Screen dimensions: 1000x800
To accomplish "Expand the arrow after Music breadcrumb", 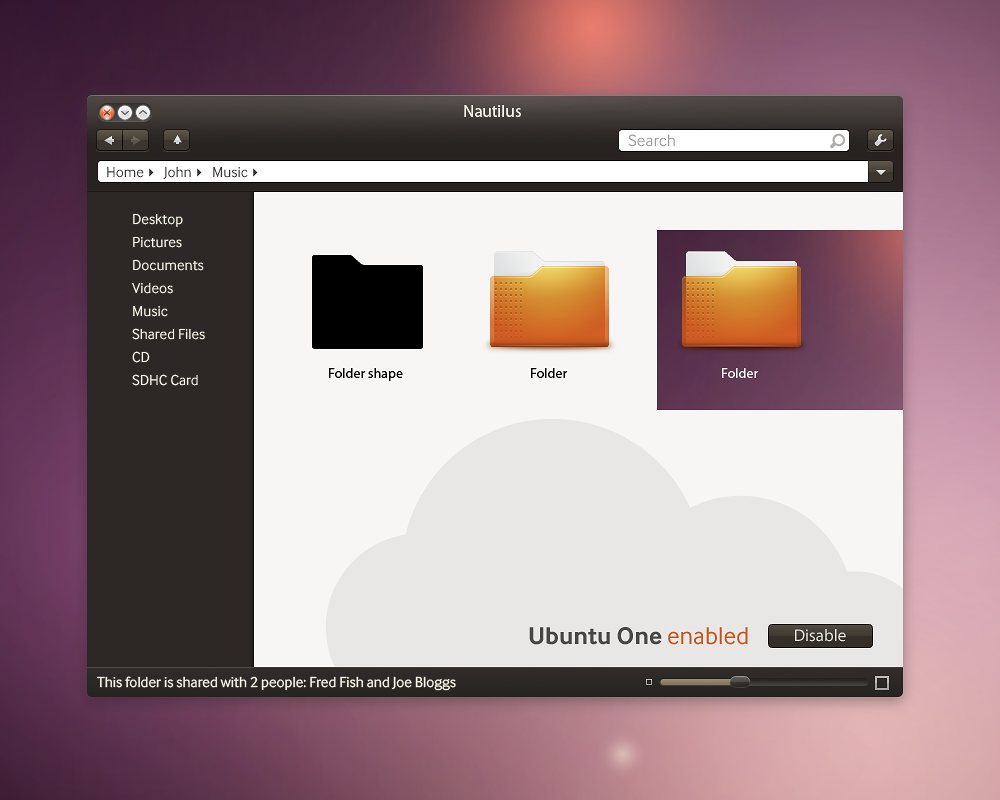I will pos(254,172).
